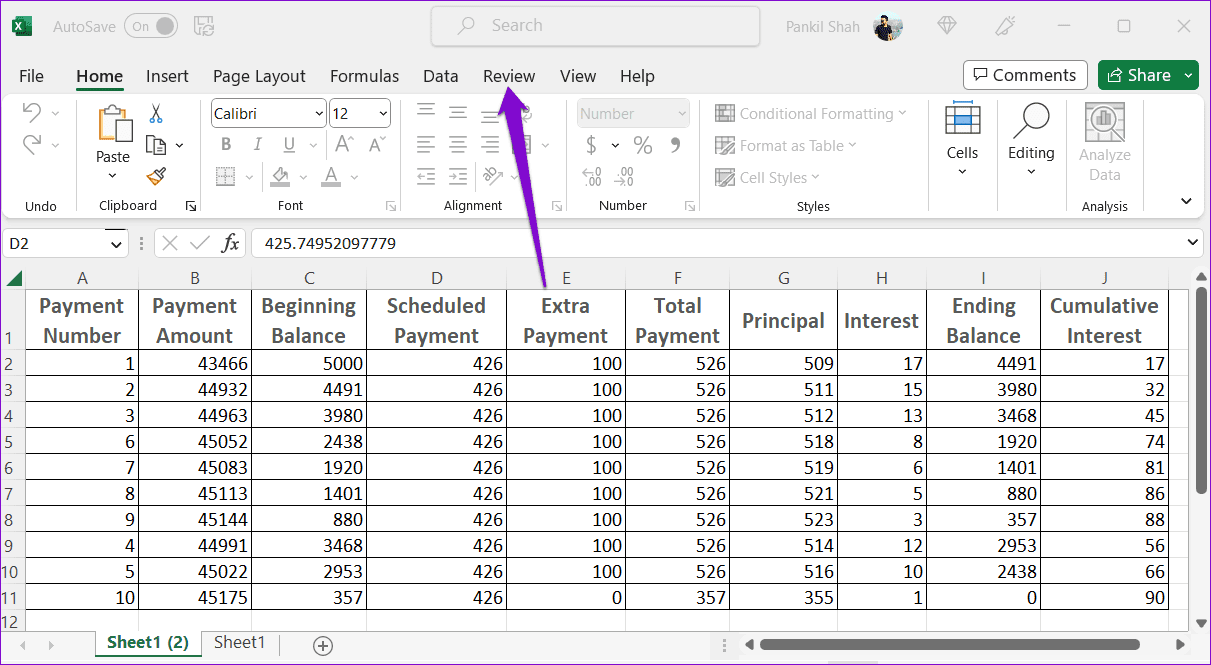Image resolution: width=1211 pixels, height=665 pixels.
Task: Apply cell borders icon
Action: click(224, 177)
